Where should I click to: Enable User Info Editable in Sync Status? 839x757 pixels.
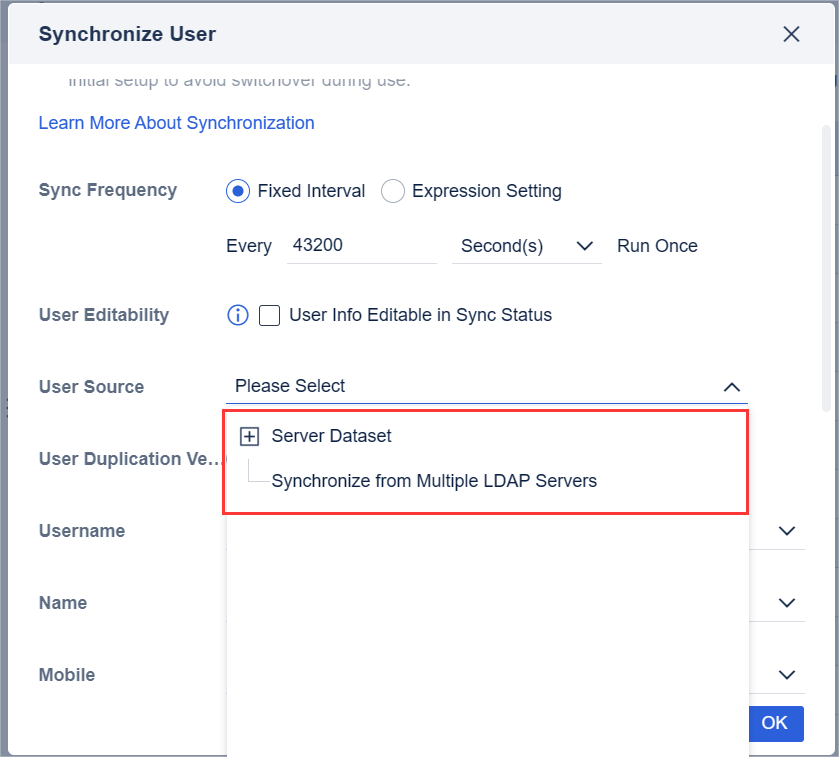(x=269, y=316)
